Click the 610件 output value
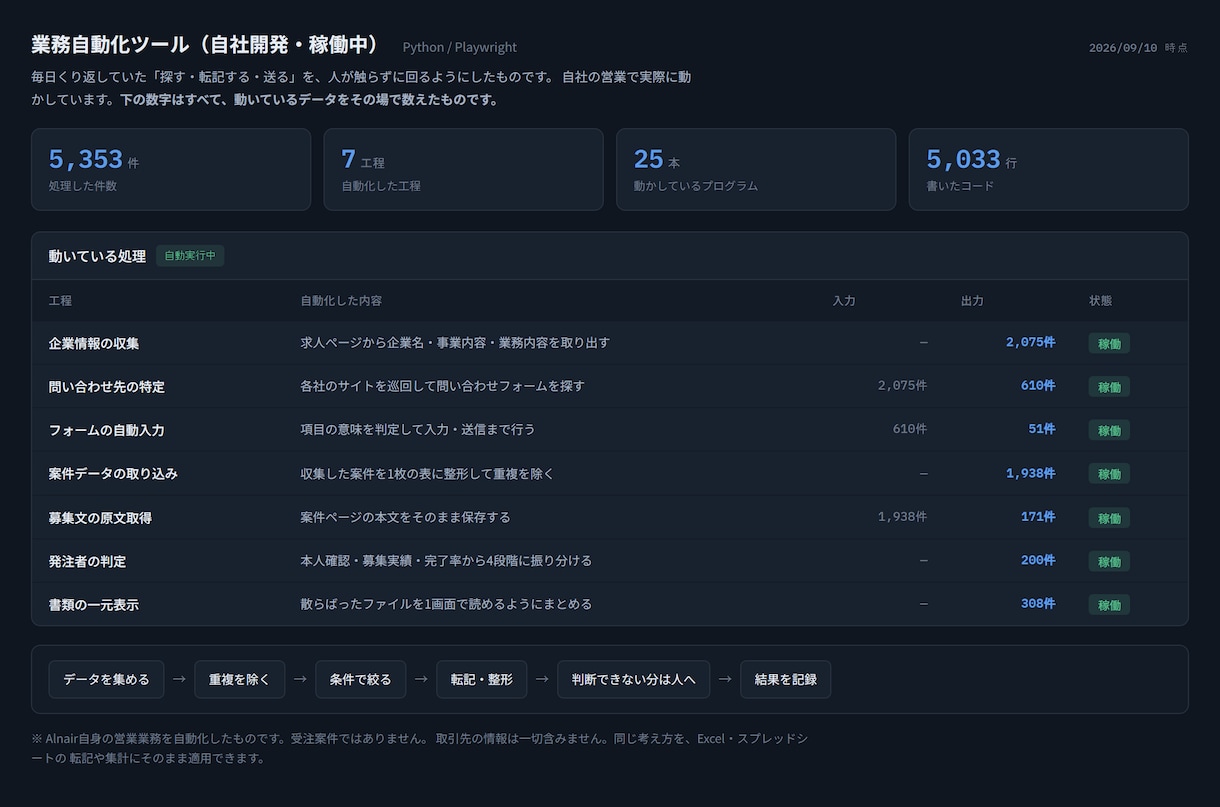 click(1038, 385)
